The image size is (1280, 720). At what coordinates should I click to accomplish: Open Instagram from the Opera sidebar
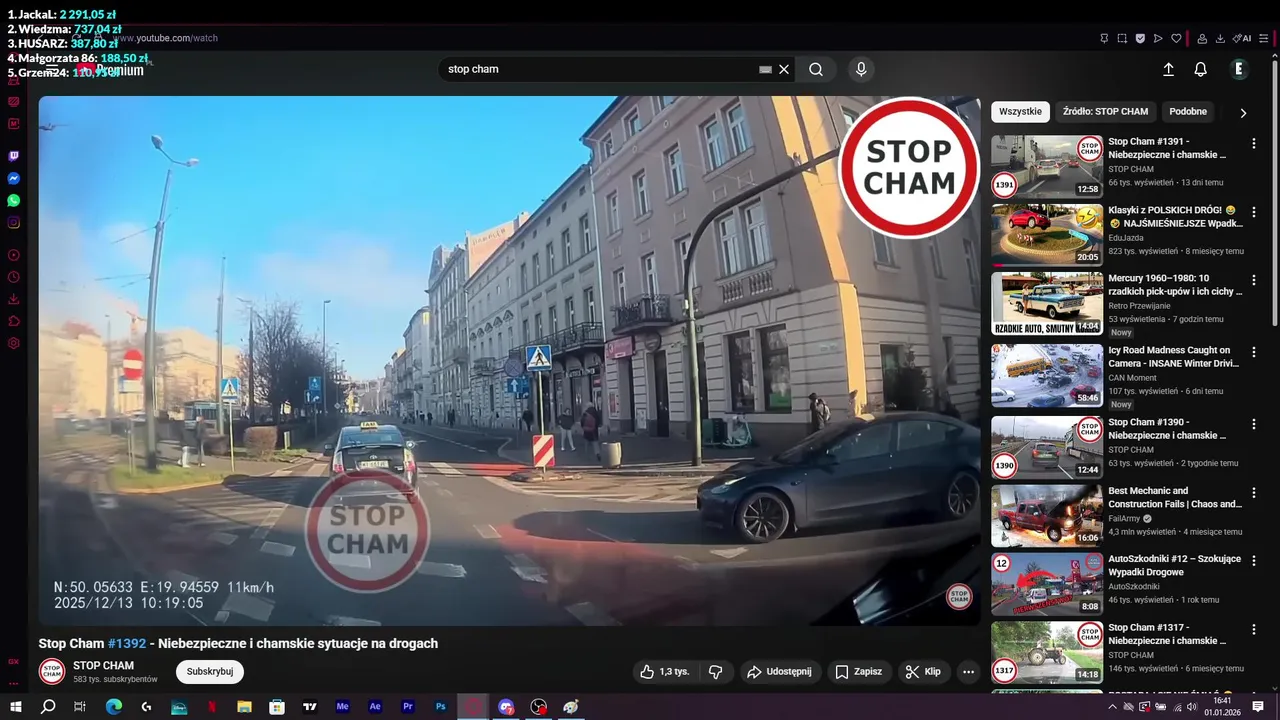pyautogui.click(x=14, y=222)
